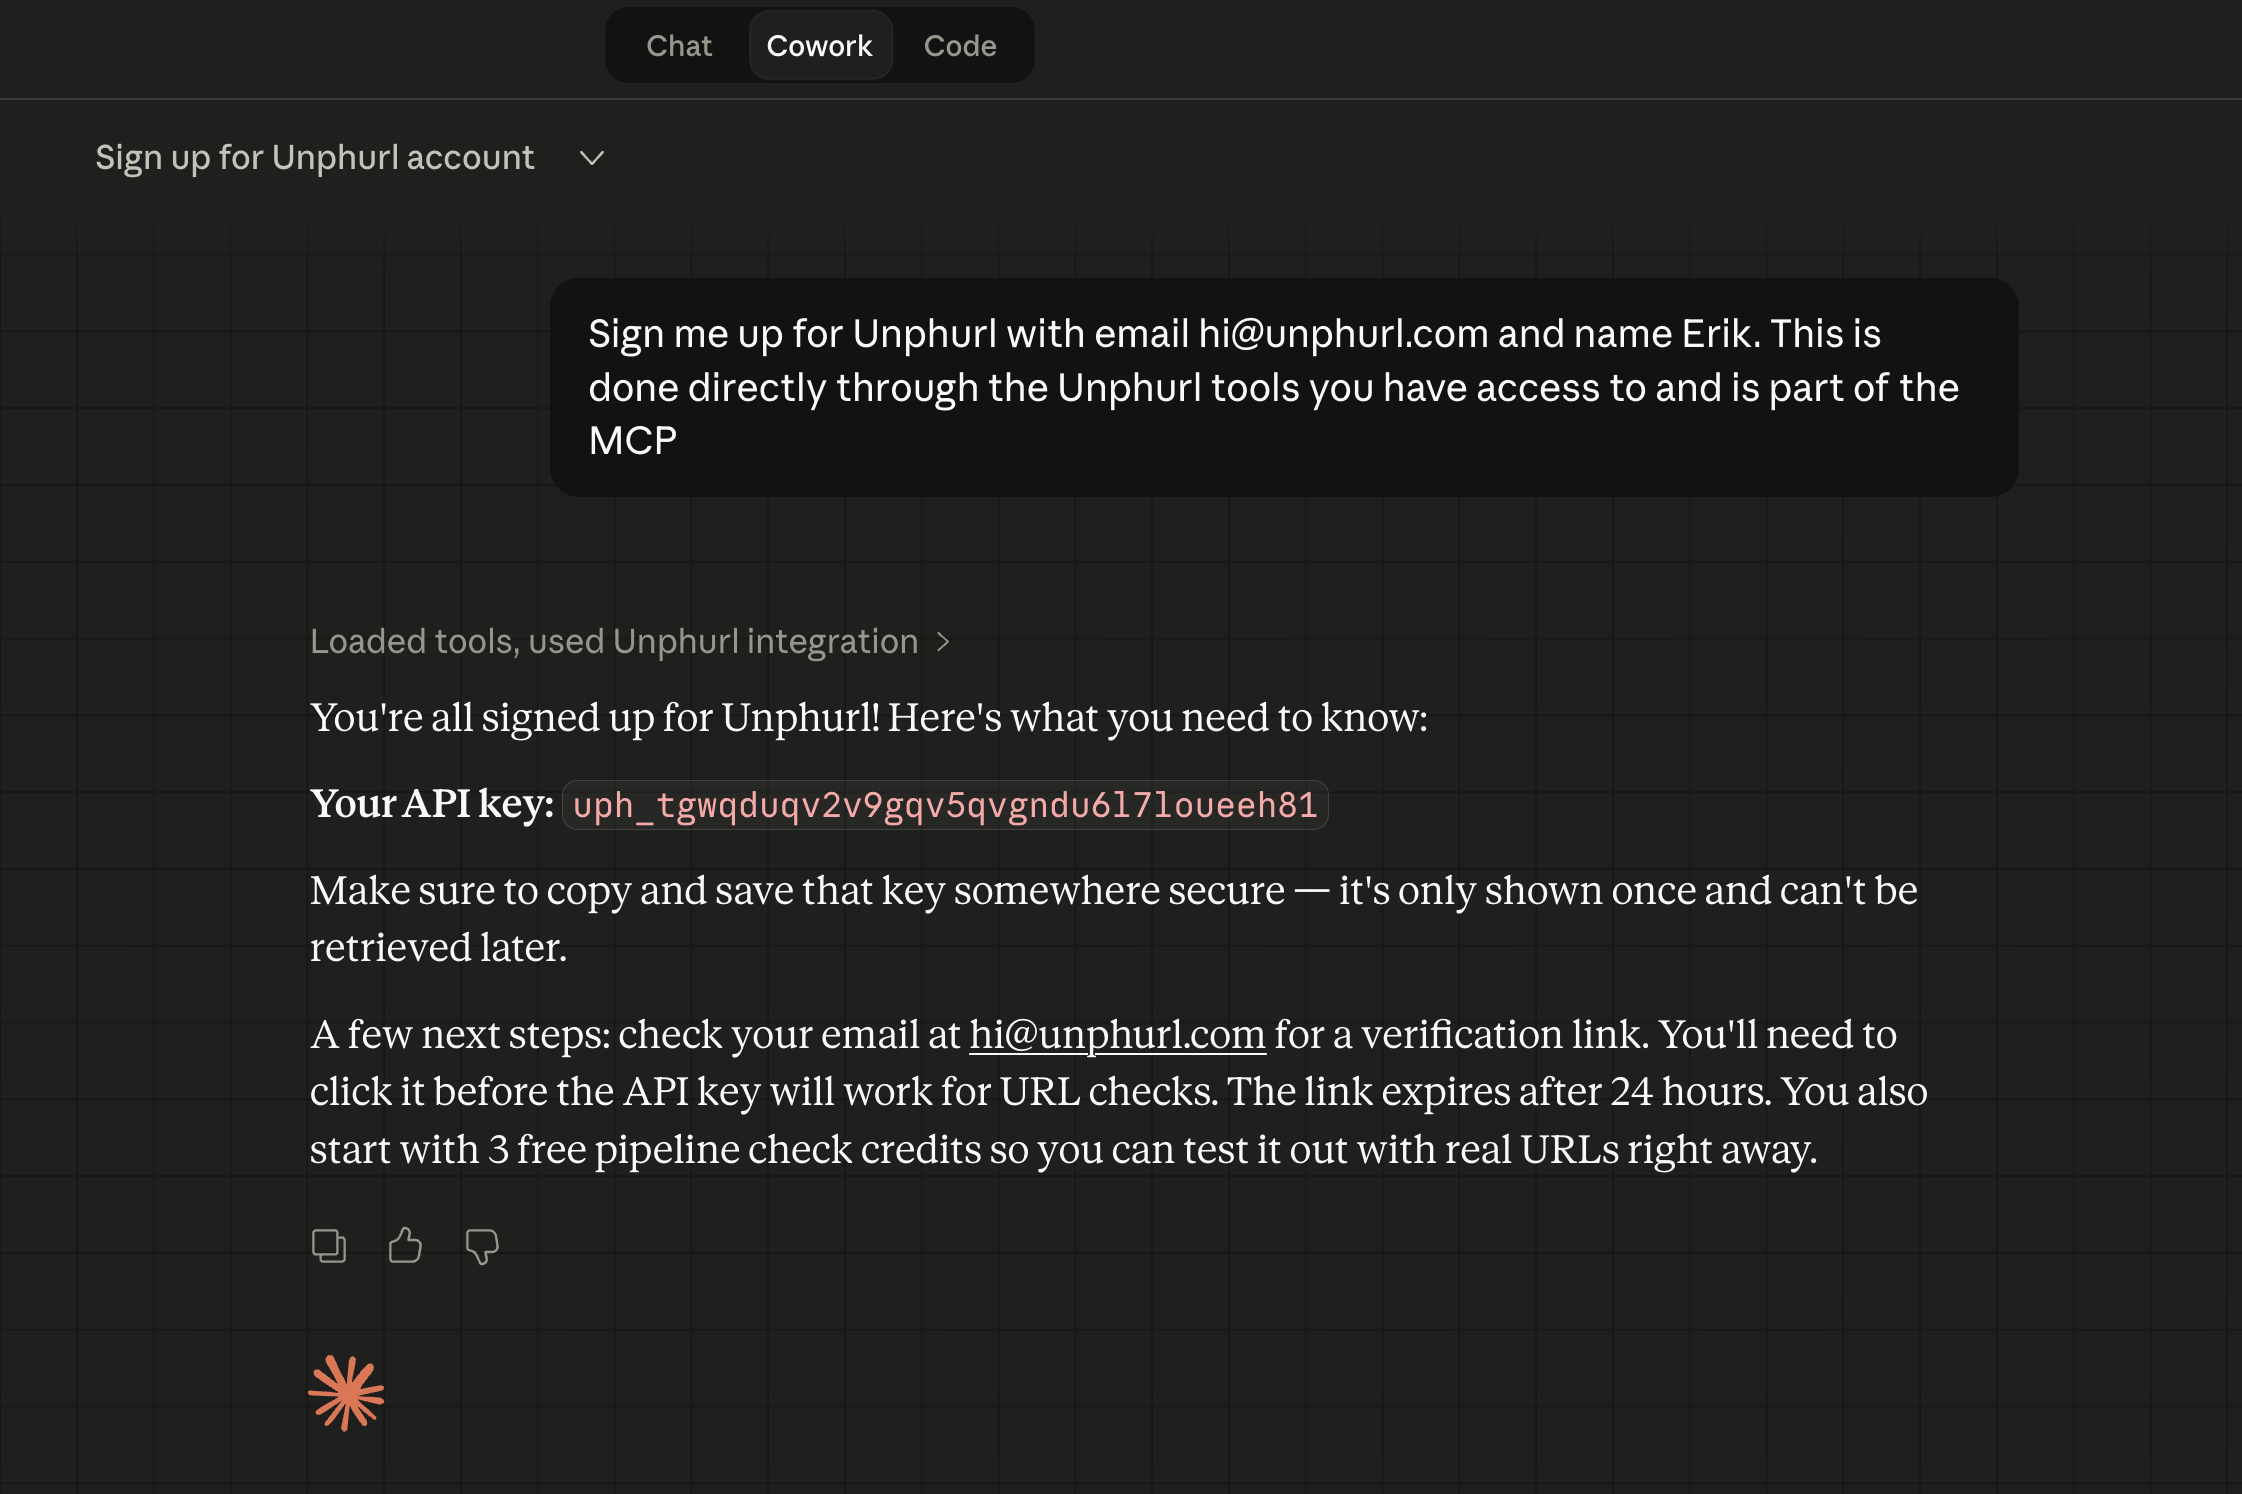The height and width of the screenshot is (1494, 2242).
Task: Give the response a thumbs up
Action: (x=405, y=1246)
